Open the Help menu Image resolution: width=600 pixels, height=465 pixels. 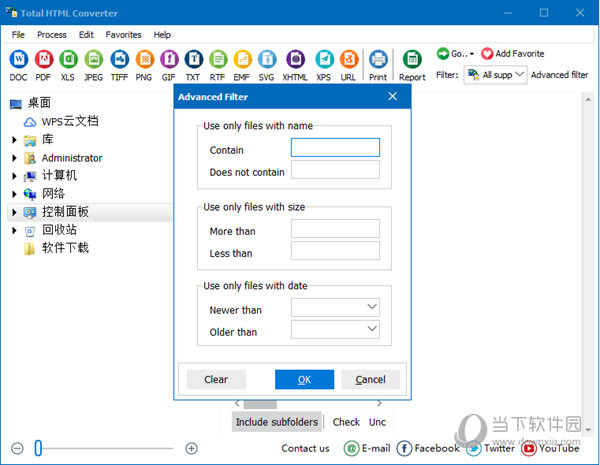point(162,35)
